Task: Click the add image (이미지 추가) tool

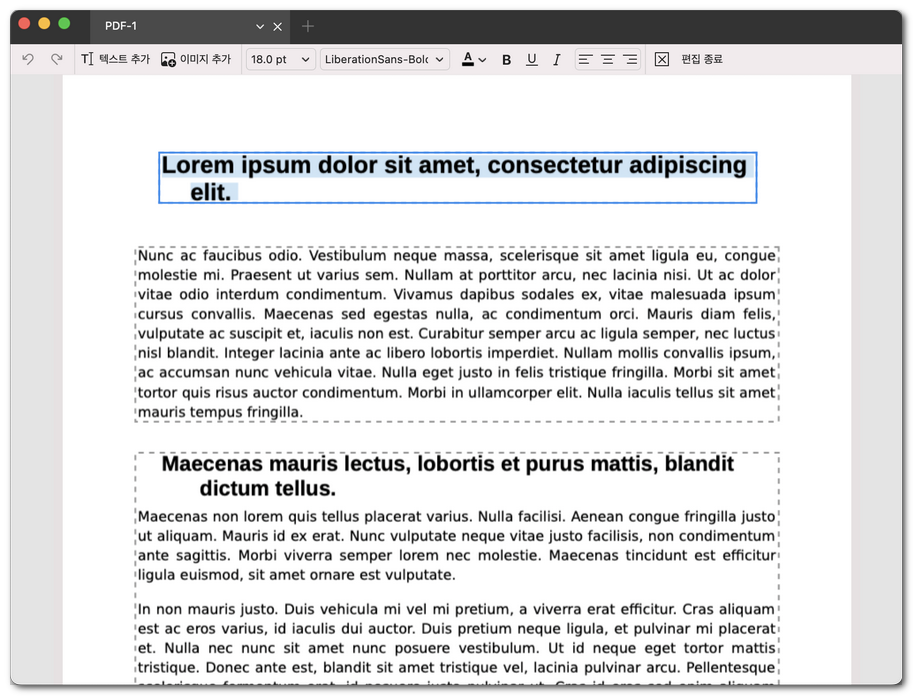Action: tap(196, 60)
